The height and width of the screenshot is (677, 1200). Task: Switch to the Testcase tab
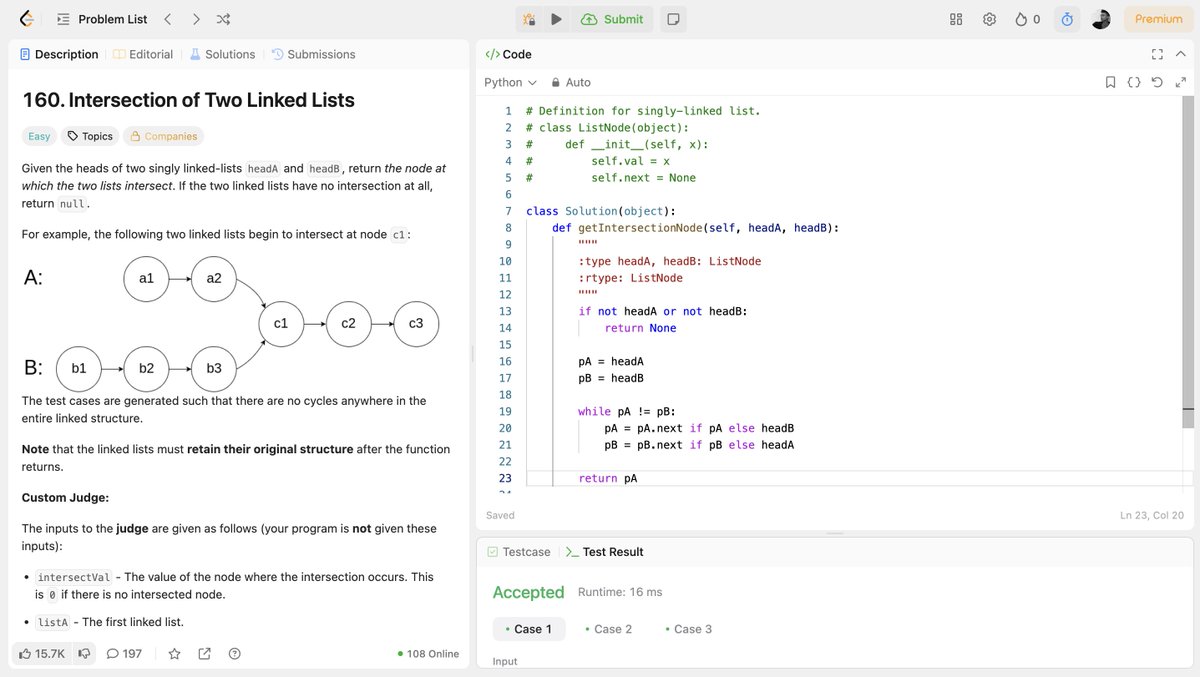pyautogui.click(x=519, y=552)
